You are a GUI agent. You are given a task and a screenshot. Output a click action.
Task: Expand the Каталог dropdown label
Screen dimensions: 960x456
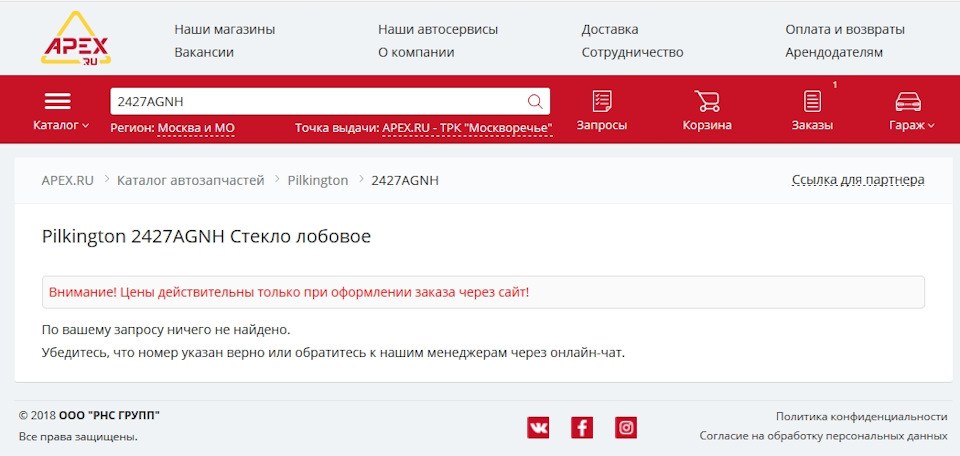[x=61, y=125]
